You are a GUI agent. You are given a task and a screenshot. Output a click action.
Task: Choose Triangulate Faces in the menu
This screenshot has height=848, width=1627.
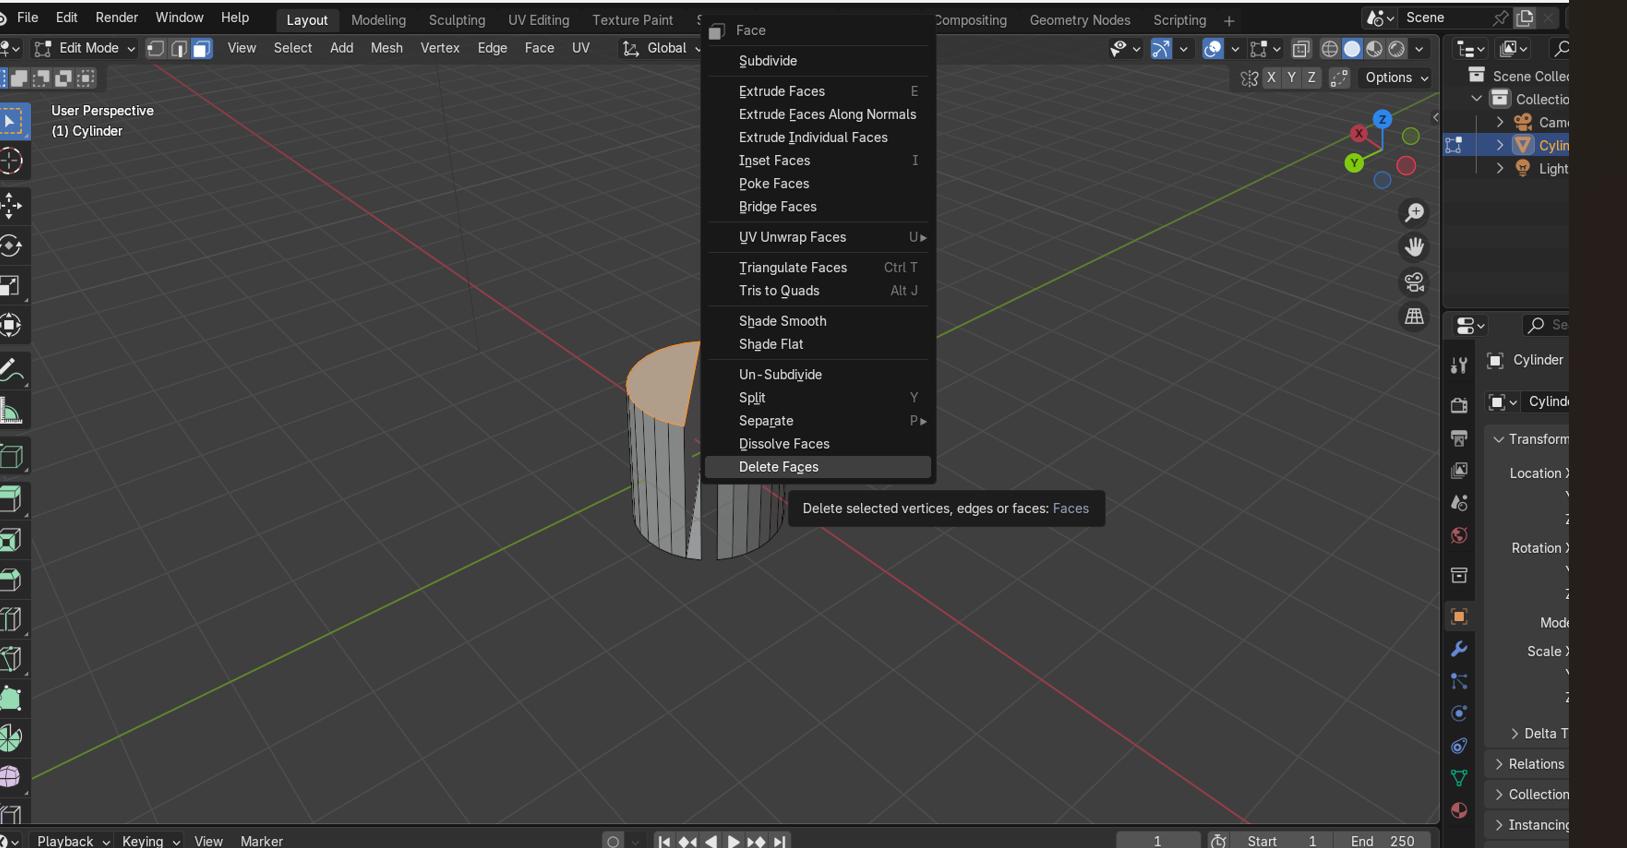click(818, 267)
